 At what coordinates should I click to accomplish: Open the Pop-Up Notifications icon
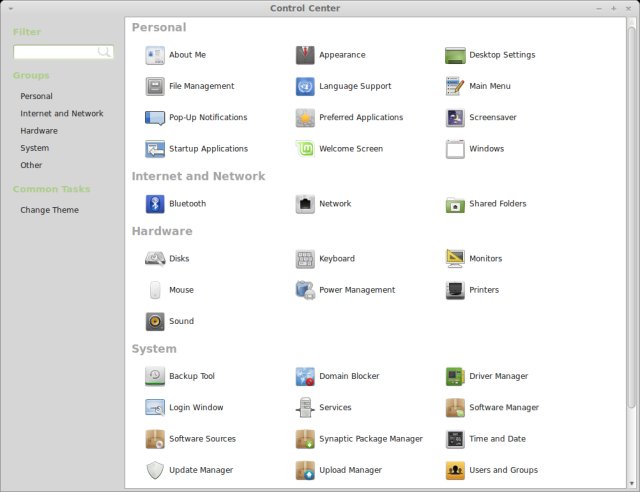click(155, 118)
